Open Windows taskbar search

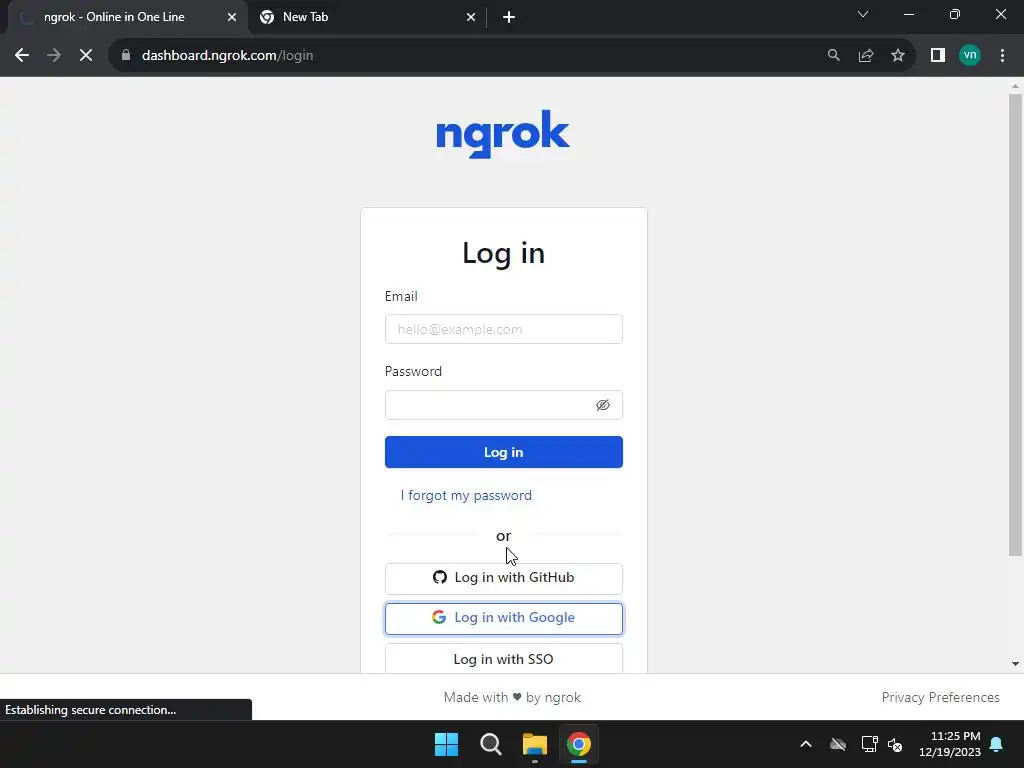coord(490,744)
